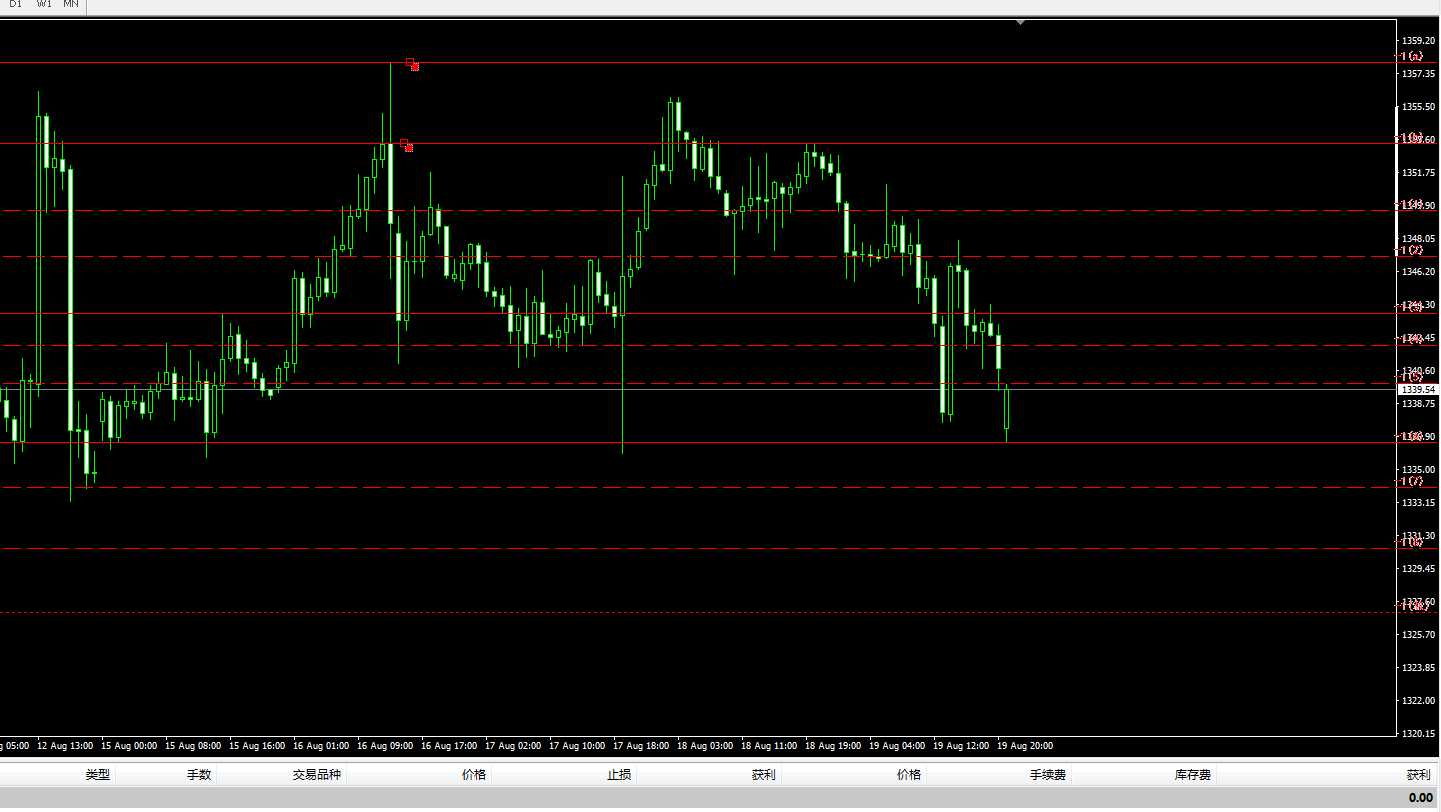Click price scale value 1323.85
The image size is (1441, 812).
pyautogui.click(x=1419, y=668)
